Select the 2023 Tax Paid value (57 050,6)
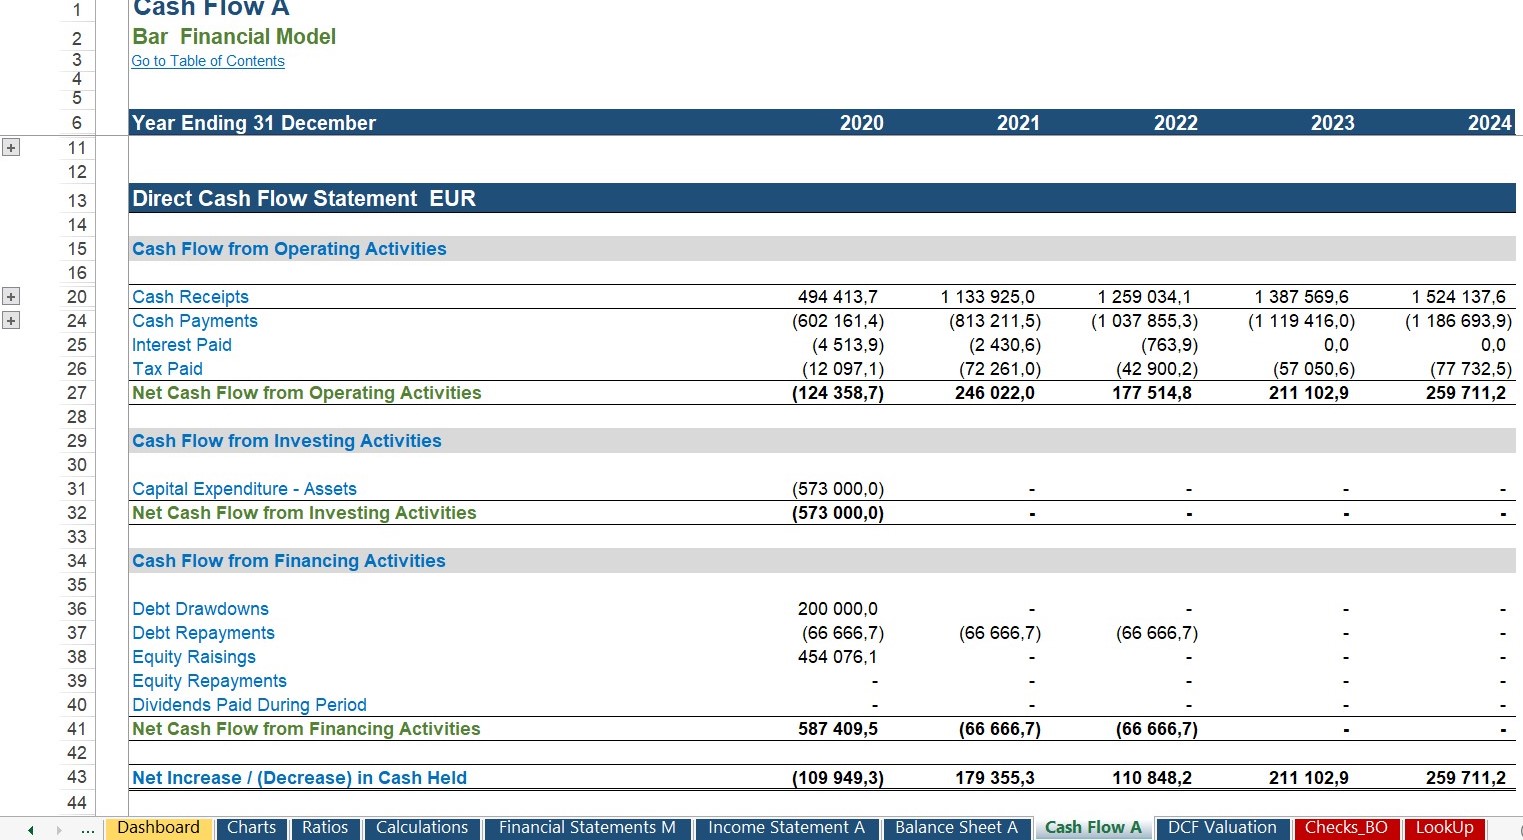The width and height of the screenshot is (1523, 840). [1313, 369]
